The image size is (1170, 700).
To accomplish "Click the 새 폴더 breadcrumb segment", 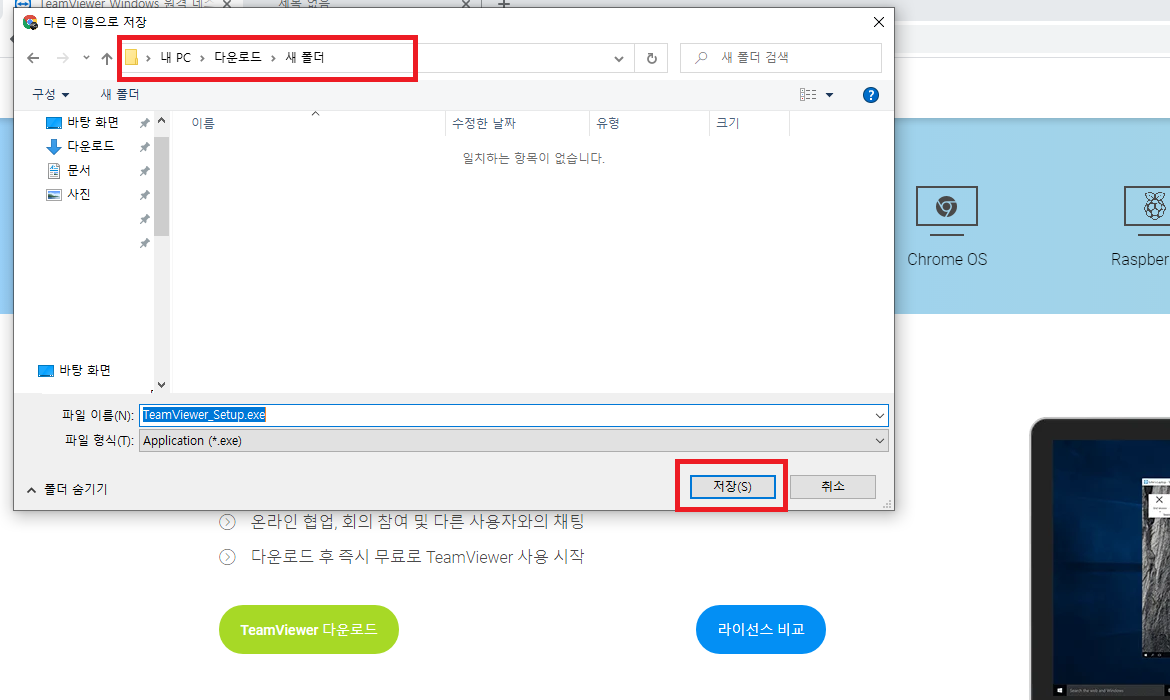I will (x=304, y=57).
